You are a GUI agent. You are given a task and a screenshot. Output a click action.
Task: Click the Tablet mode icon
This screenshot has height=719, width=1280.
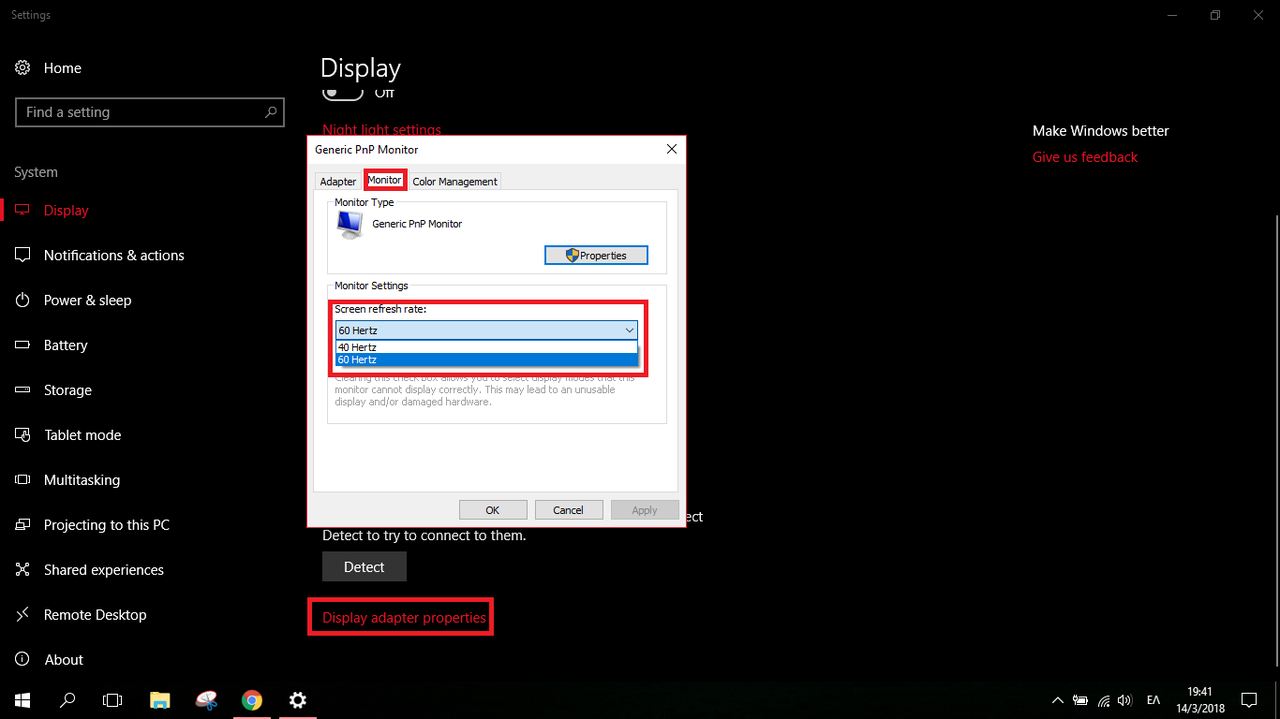23,435
